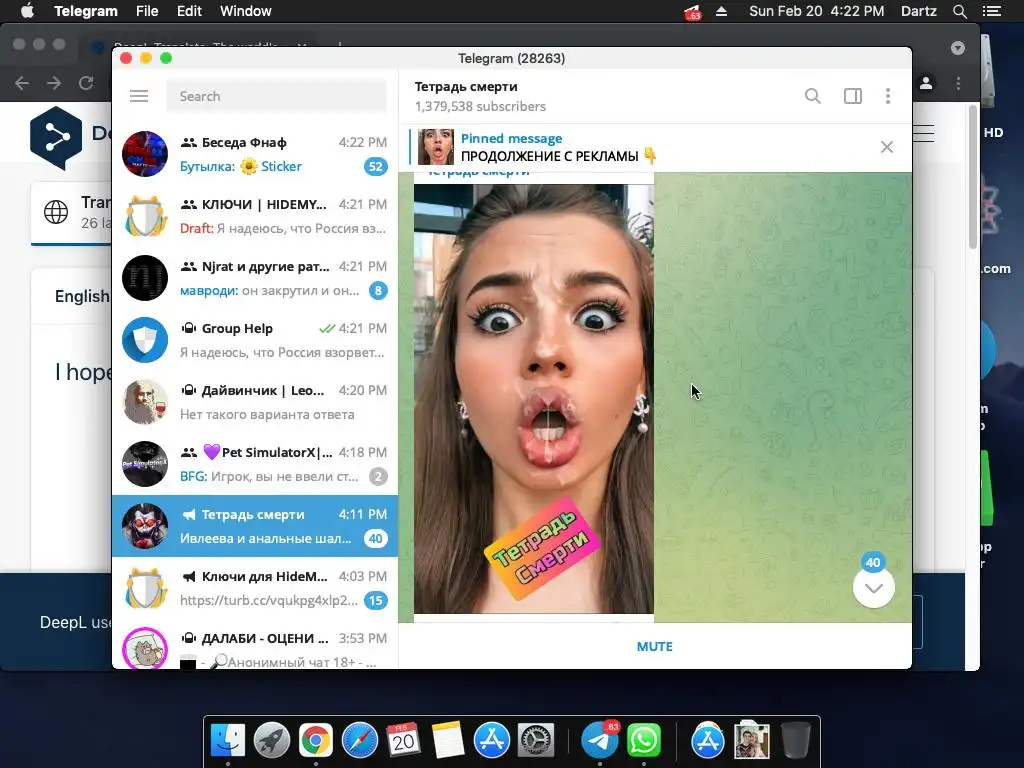Screen dimensions: 1024x768
Task: Open the Apple menu
Action: coord(27,11)
